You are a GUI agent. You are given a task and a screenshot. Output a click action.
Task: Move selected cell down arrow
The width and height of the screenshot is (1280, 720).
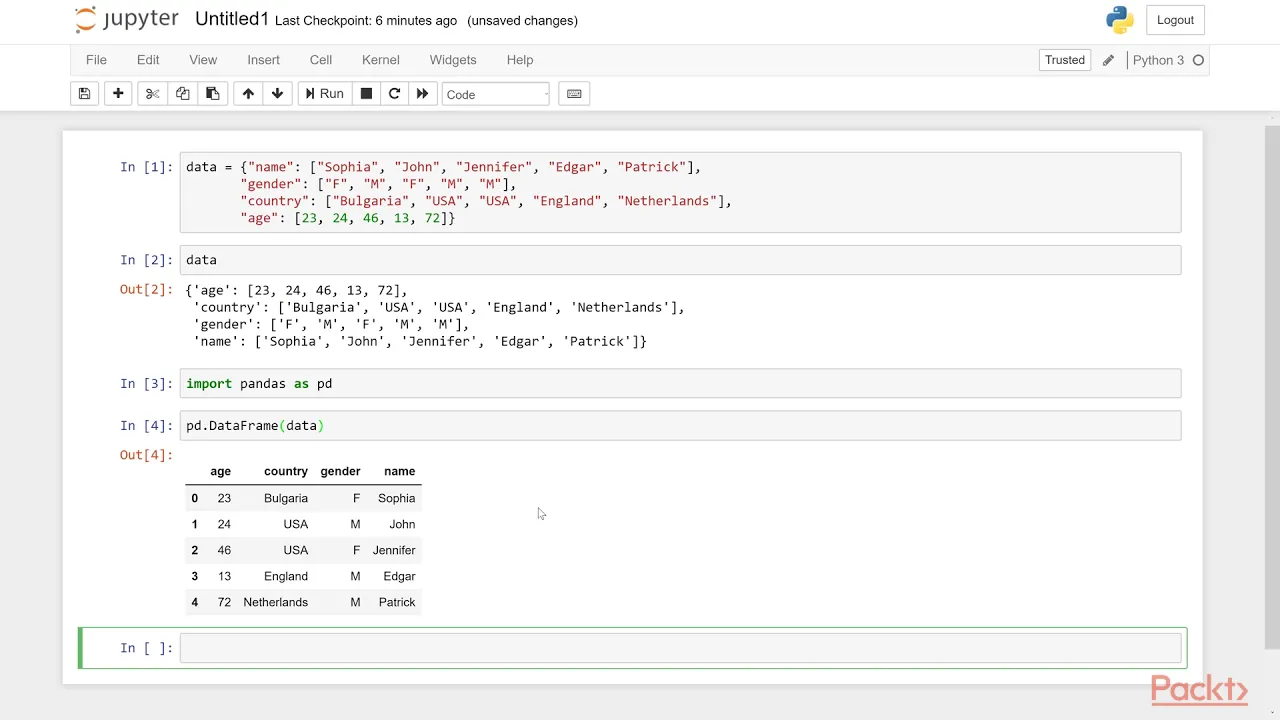pos(277,94)
